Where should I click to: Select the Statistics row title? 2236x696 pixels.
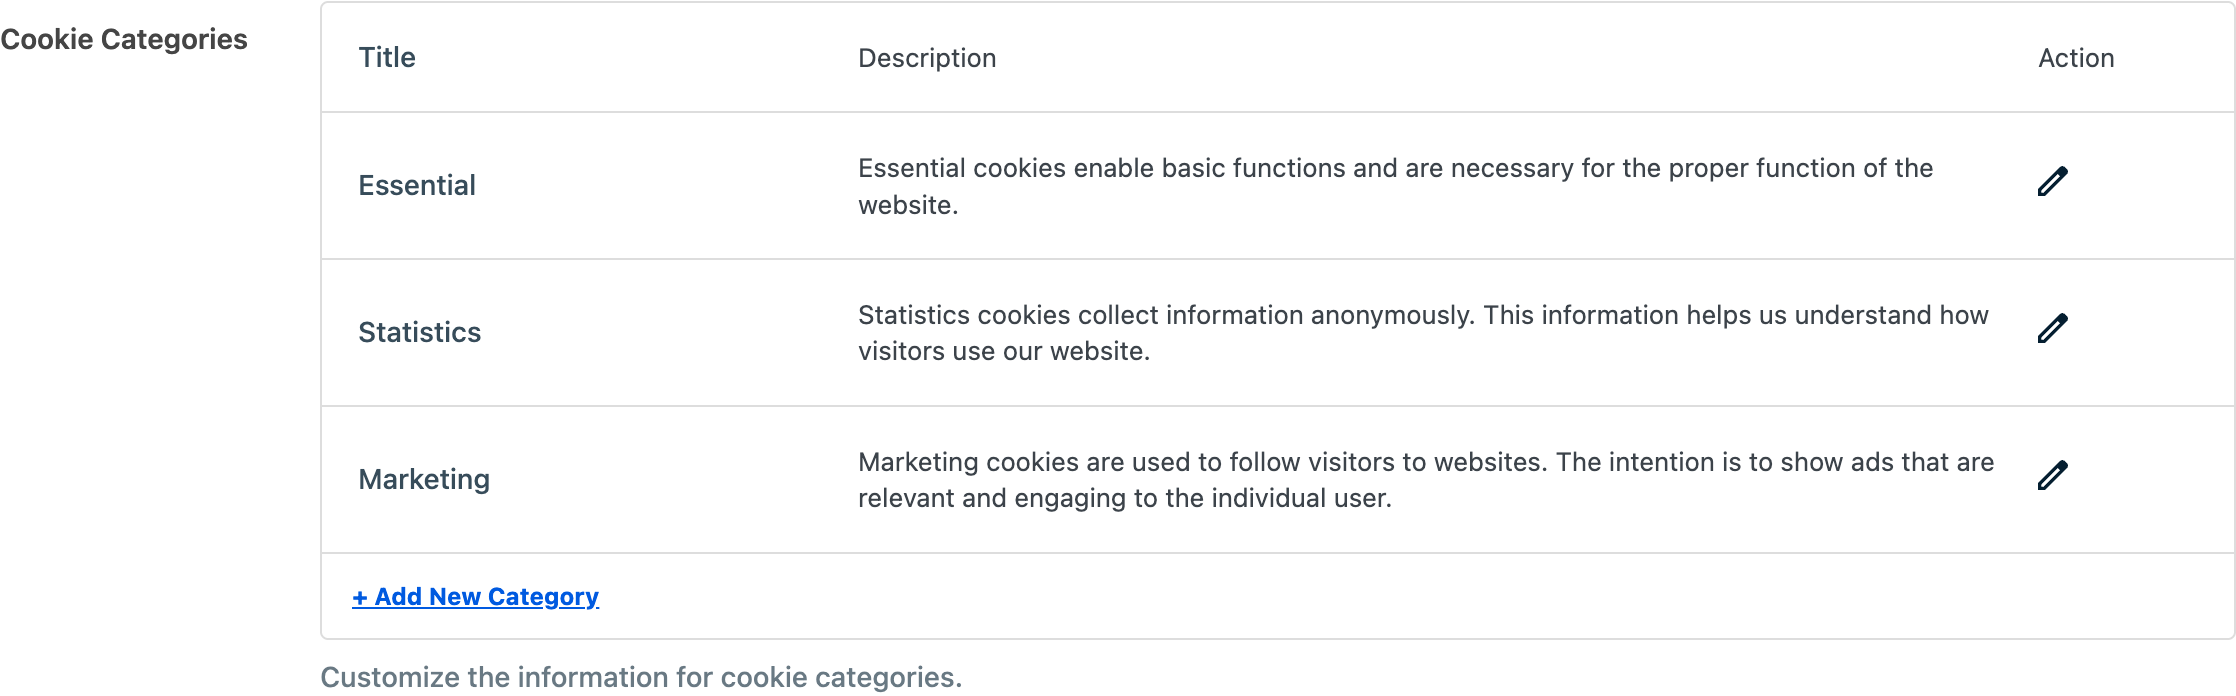pos(419,332)
